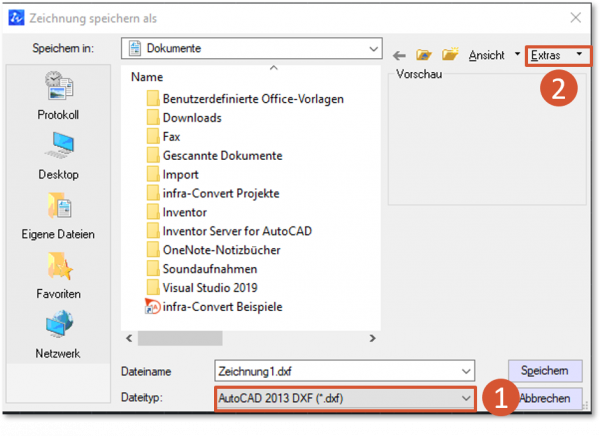This screenshot has width=600, height=436.
Task: Open the Netzwerk shortcut
Action: click(58, 335)
